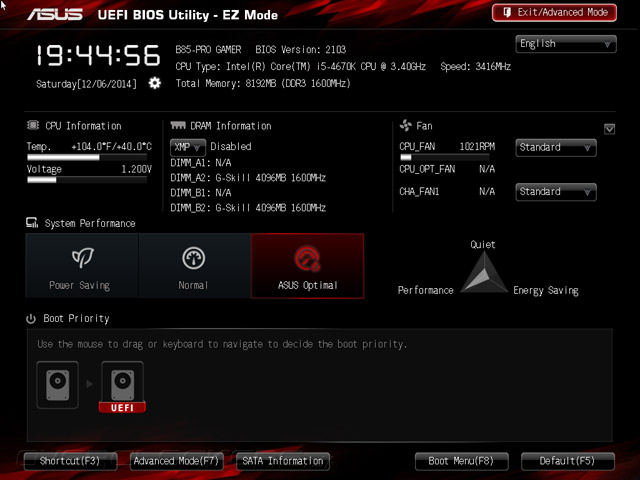Image resolution: width=640 pixels, height=480 pixels.
Task: Switch to Advanced Mode(F7)
Action: pos(177,461)
